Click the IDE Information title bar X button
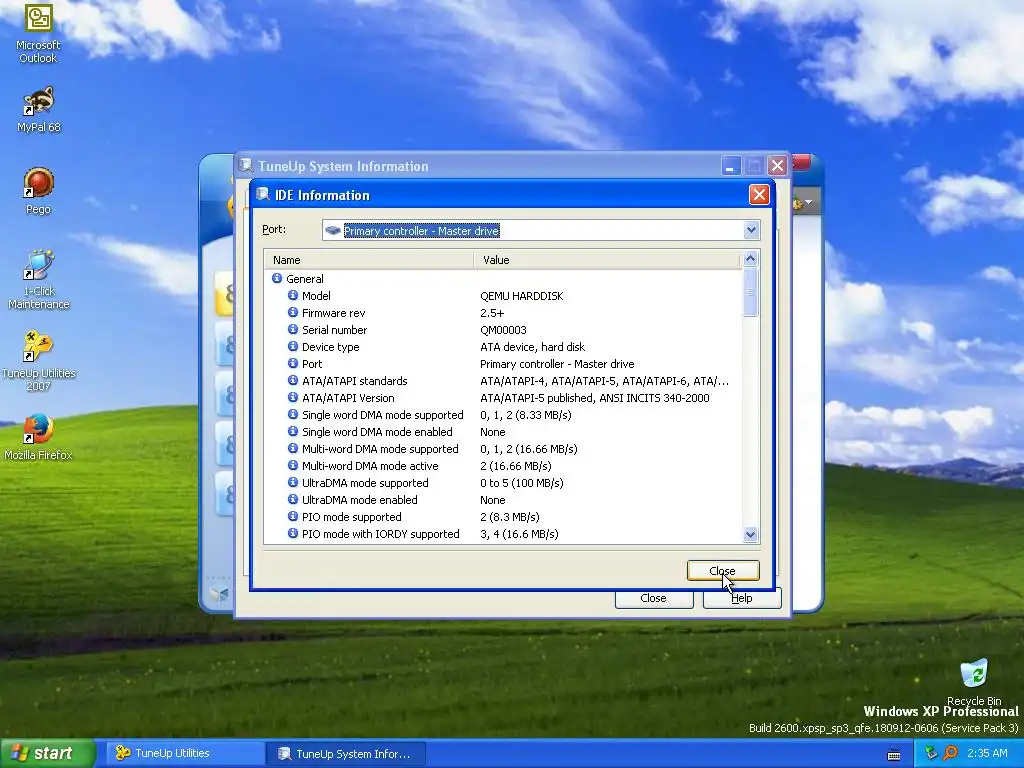Screen dimensions: 1024x768 pyautogui.click(x=759, y=194)
